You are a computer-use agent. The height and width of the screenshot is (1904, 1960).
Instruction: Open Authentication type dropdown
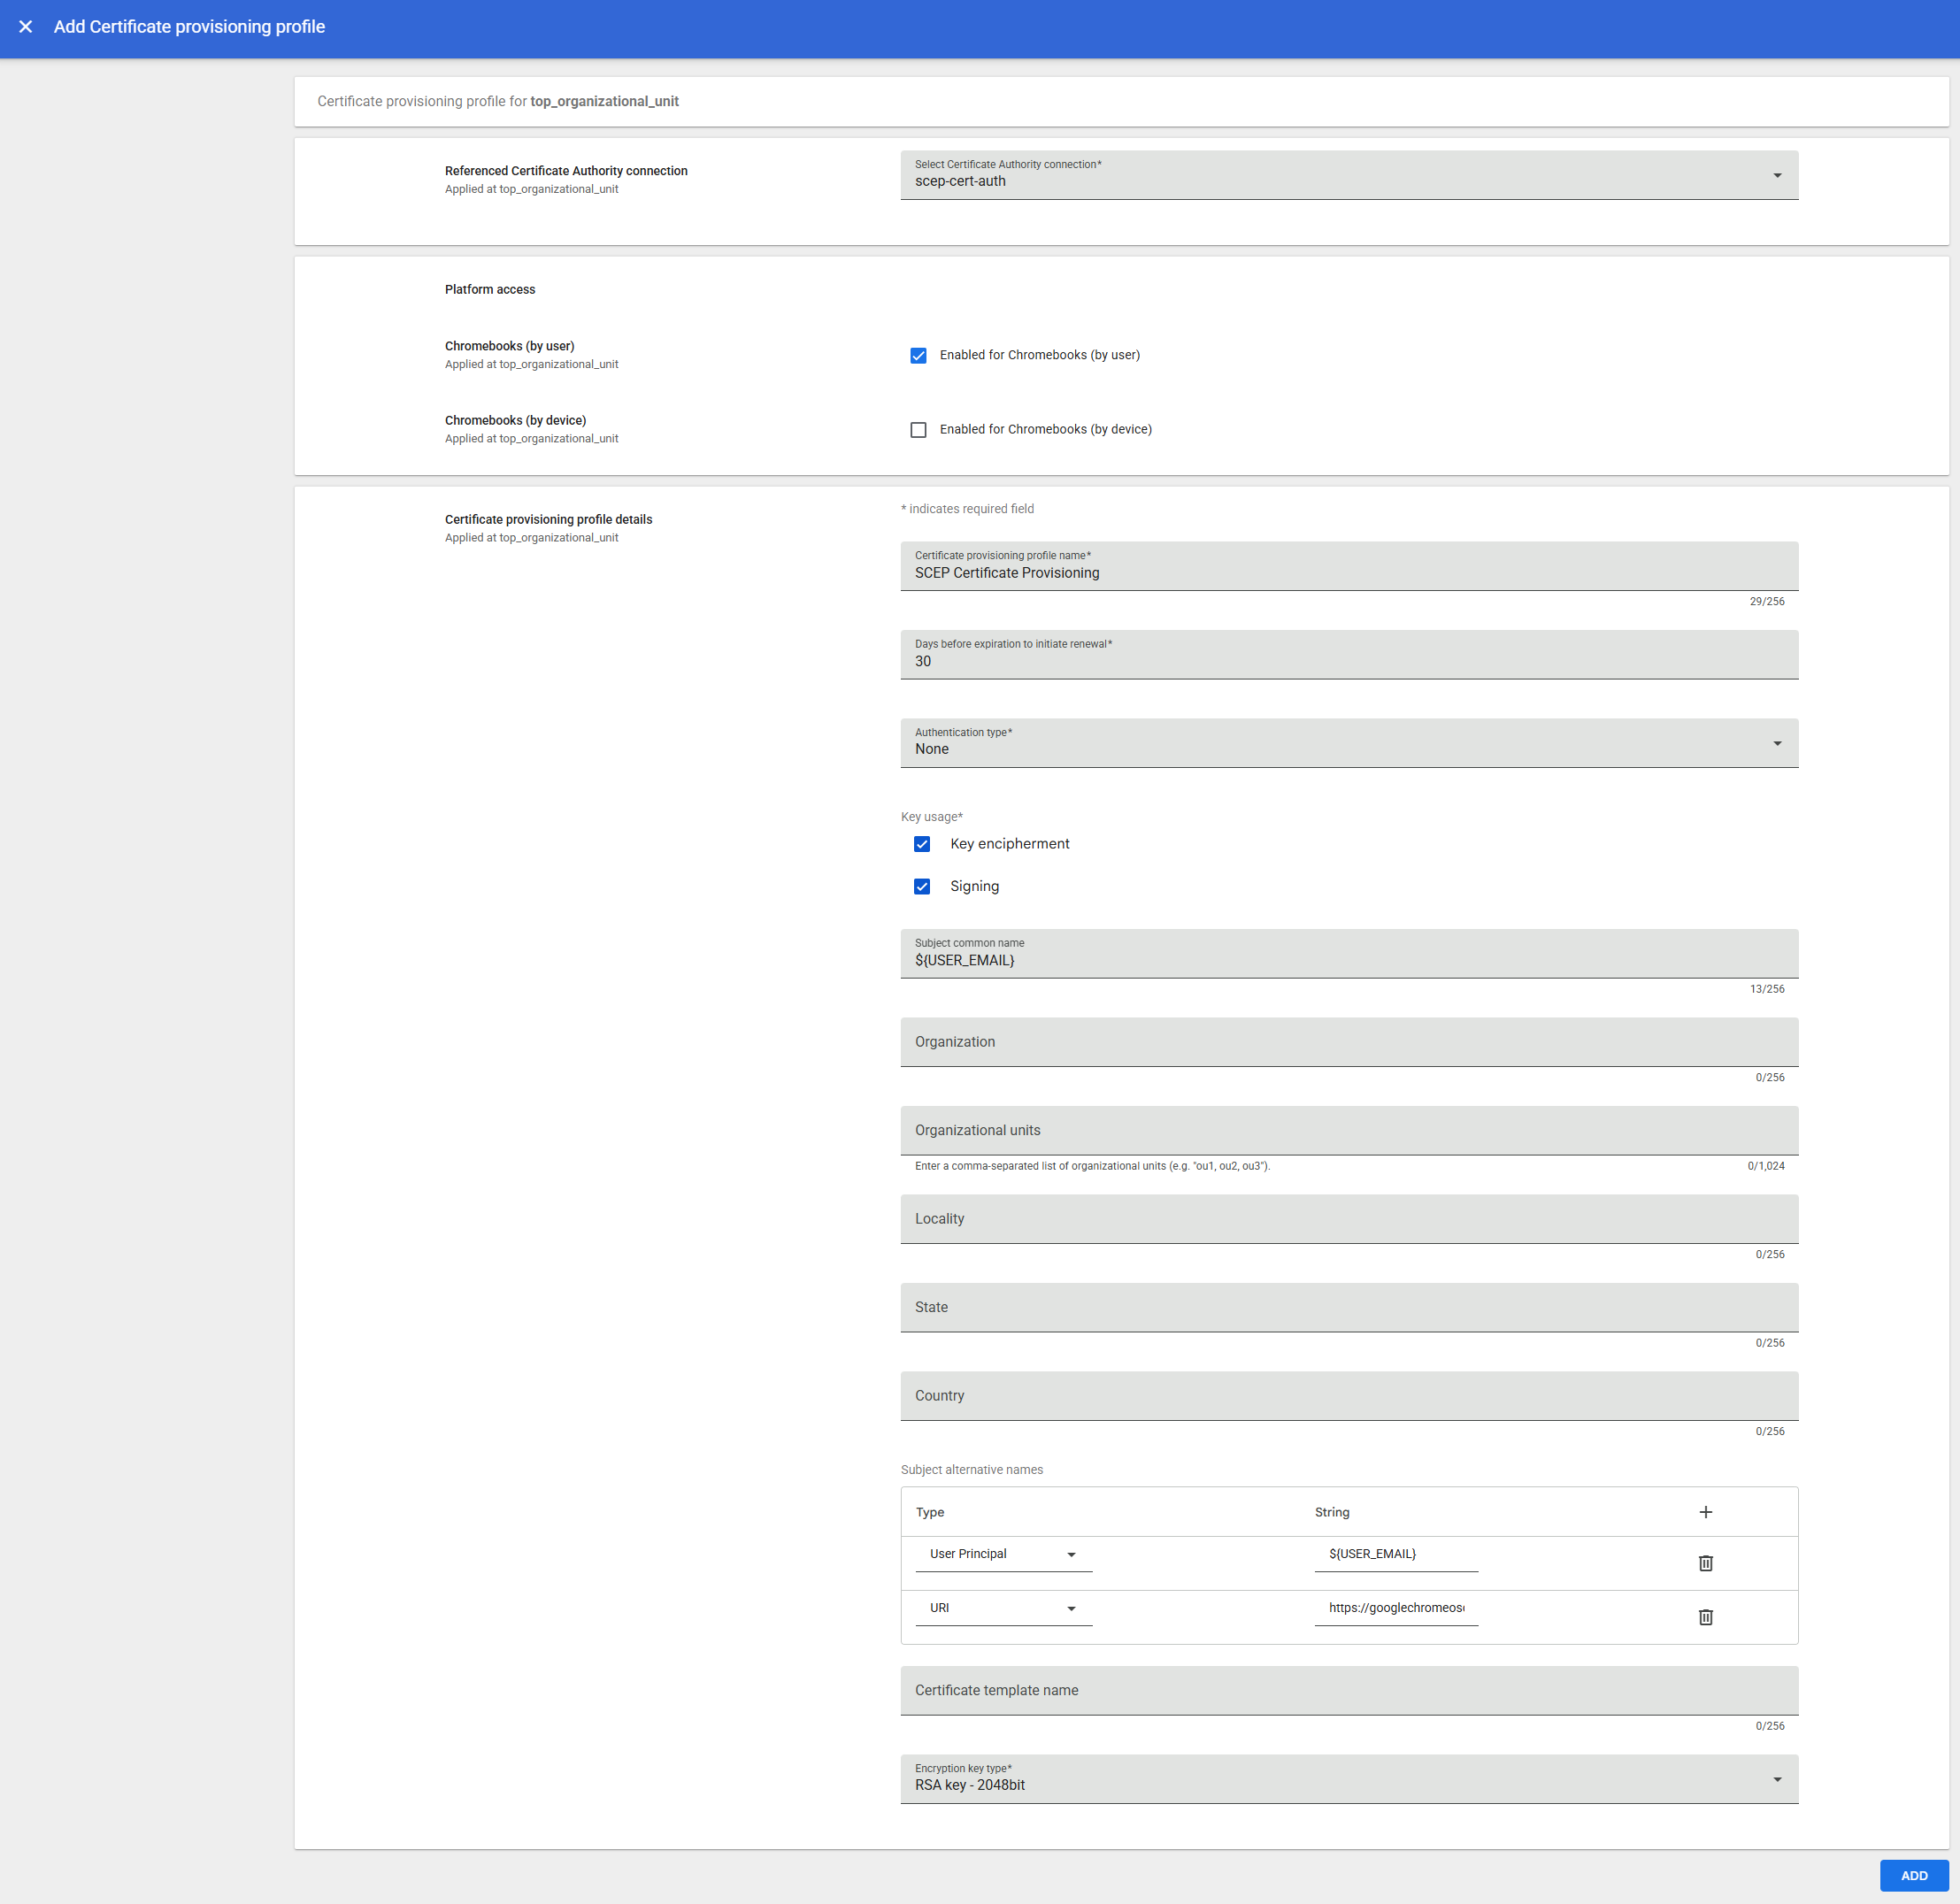point(1349,743)
